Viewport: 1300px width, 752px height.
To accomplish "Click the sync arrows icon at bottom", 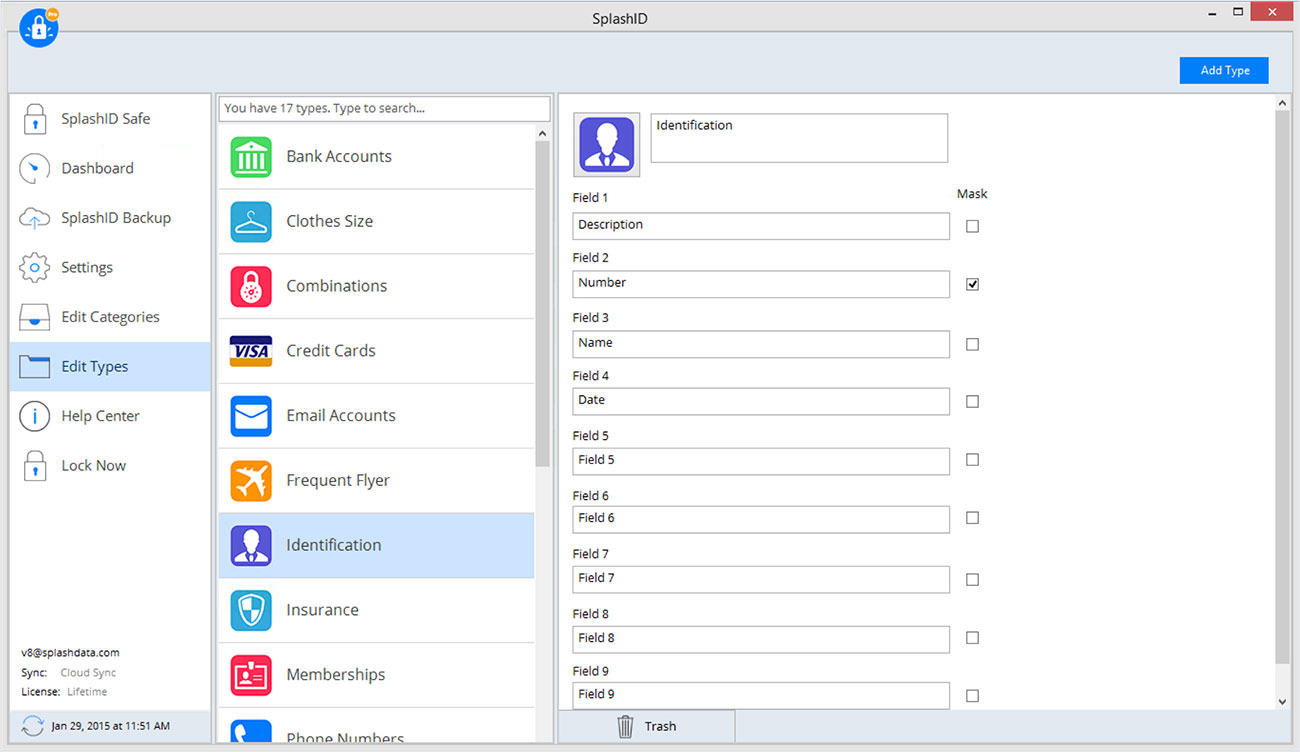I will (x=32, y=726).
